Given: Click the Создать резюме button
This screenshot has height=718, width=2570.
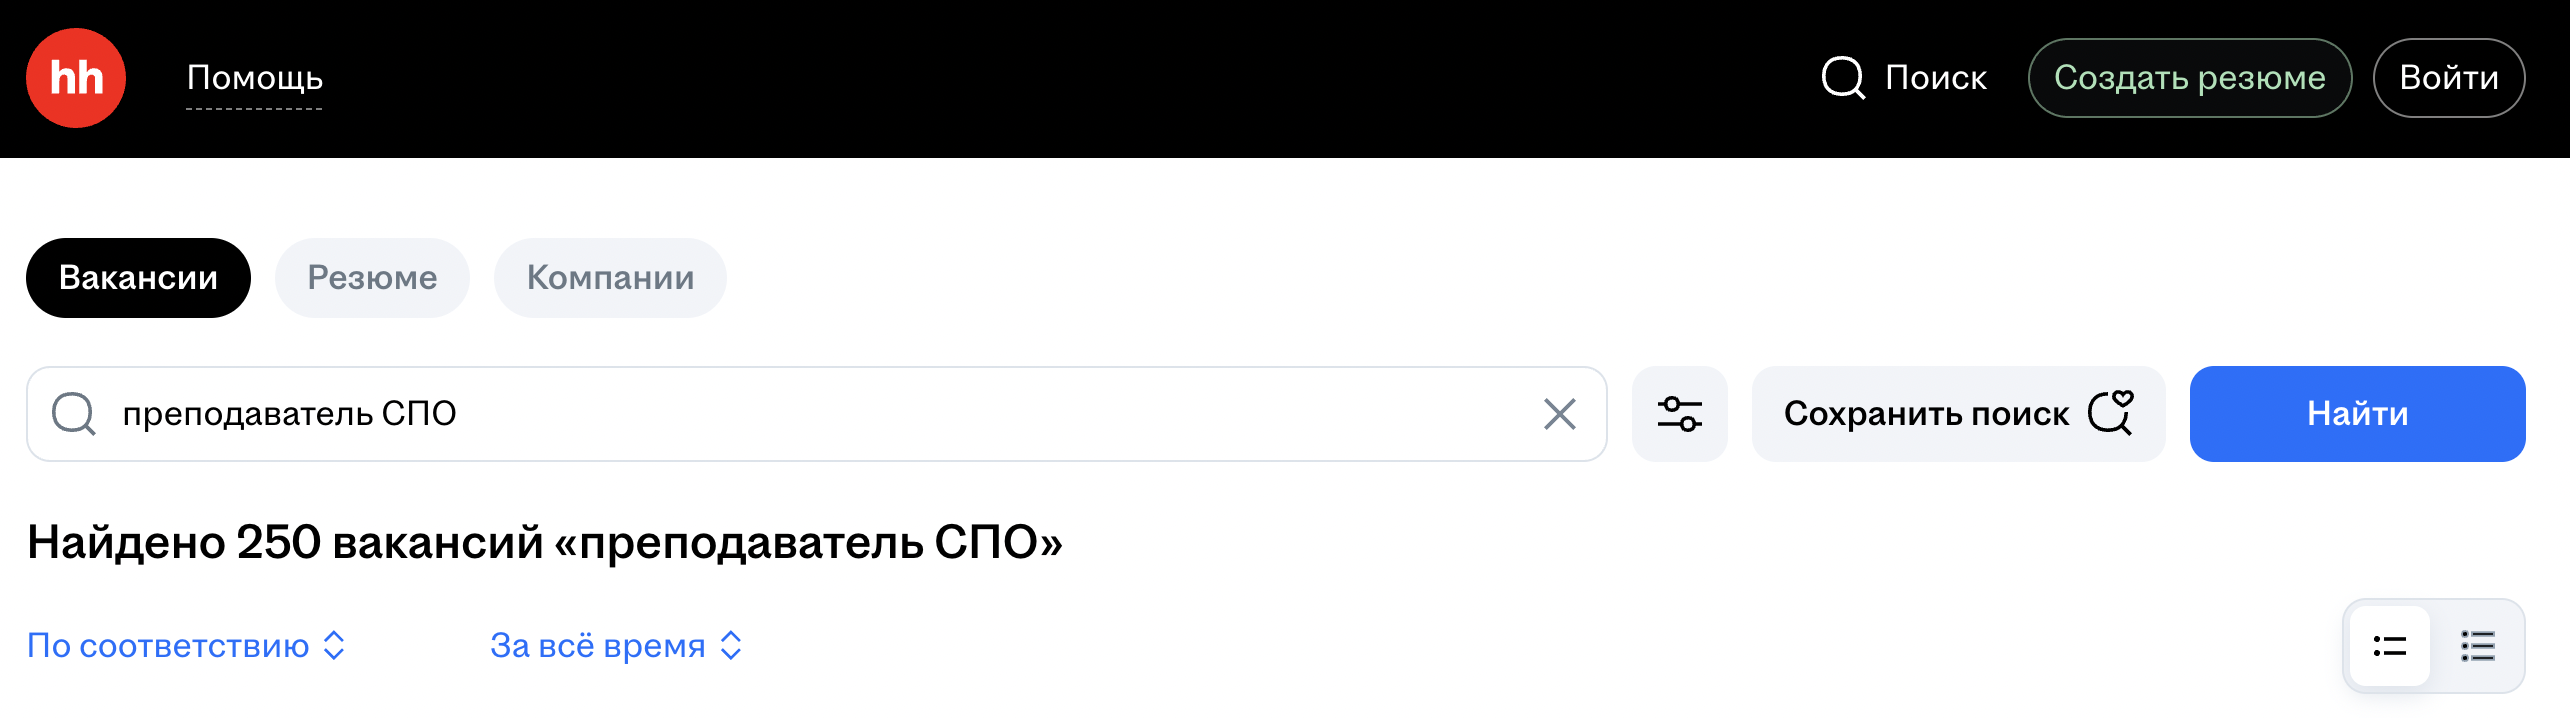Looking at the screenshot, I should [2189, 78].
